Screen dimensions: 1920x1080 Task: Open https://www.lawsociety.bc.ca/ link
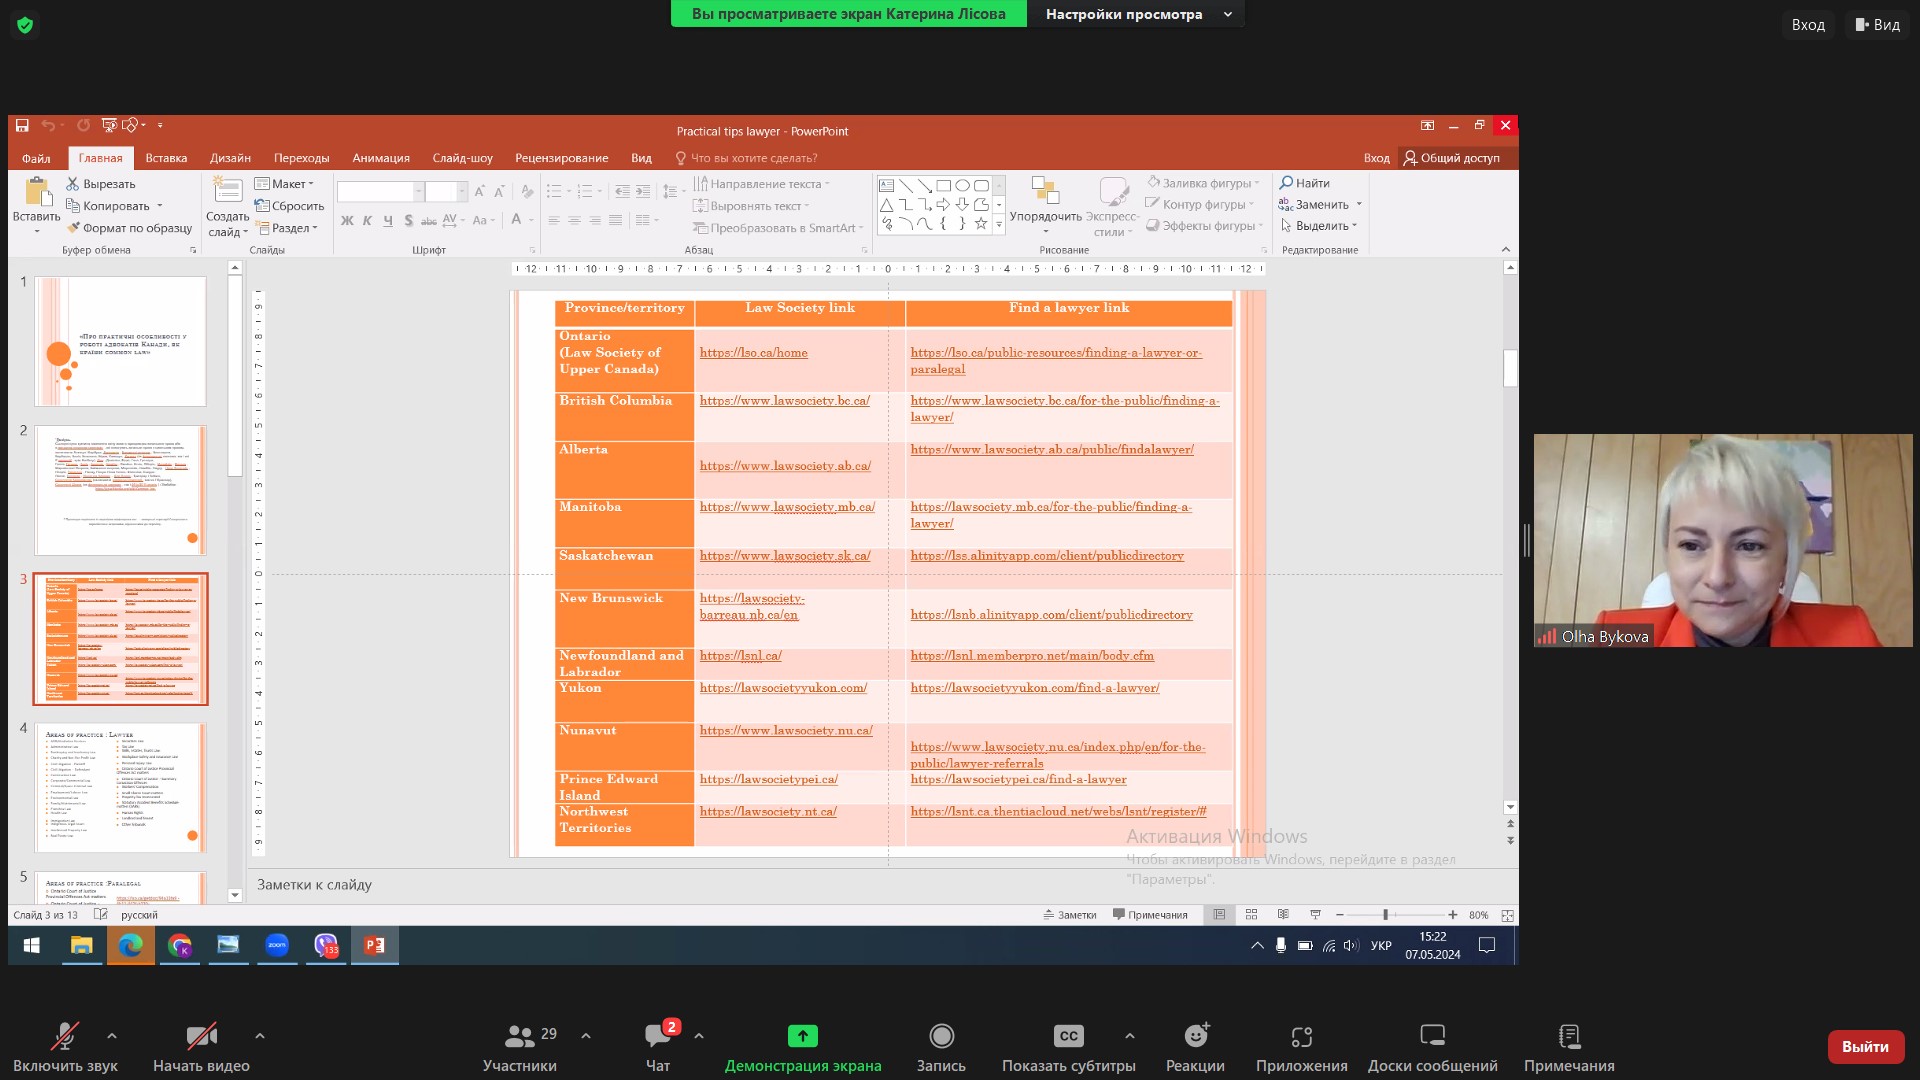coord(784,401)
